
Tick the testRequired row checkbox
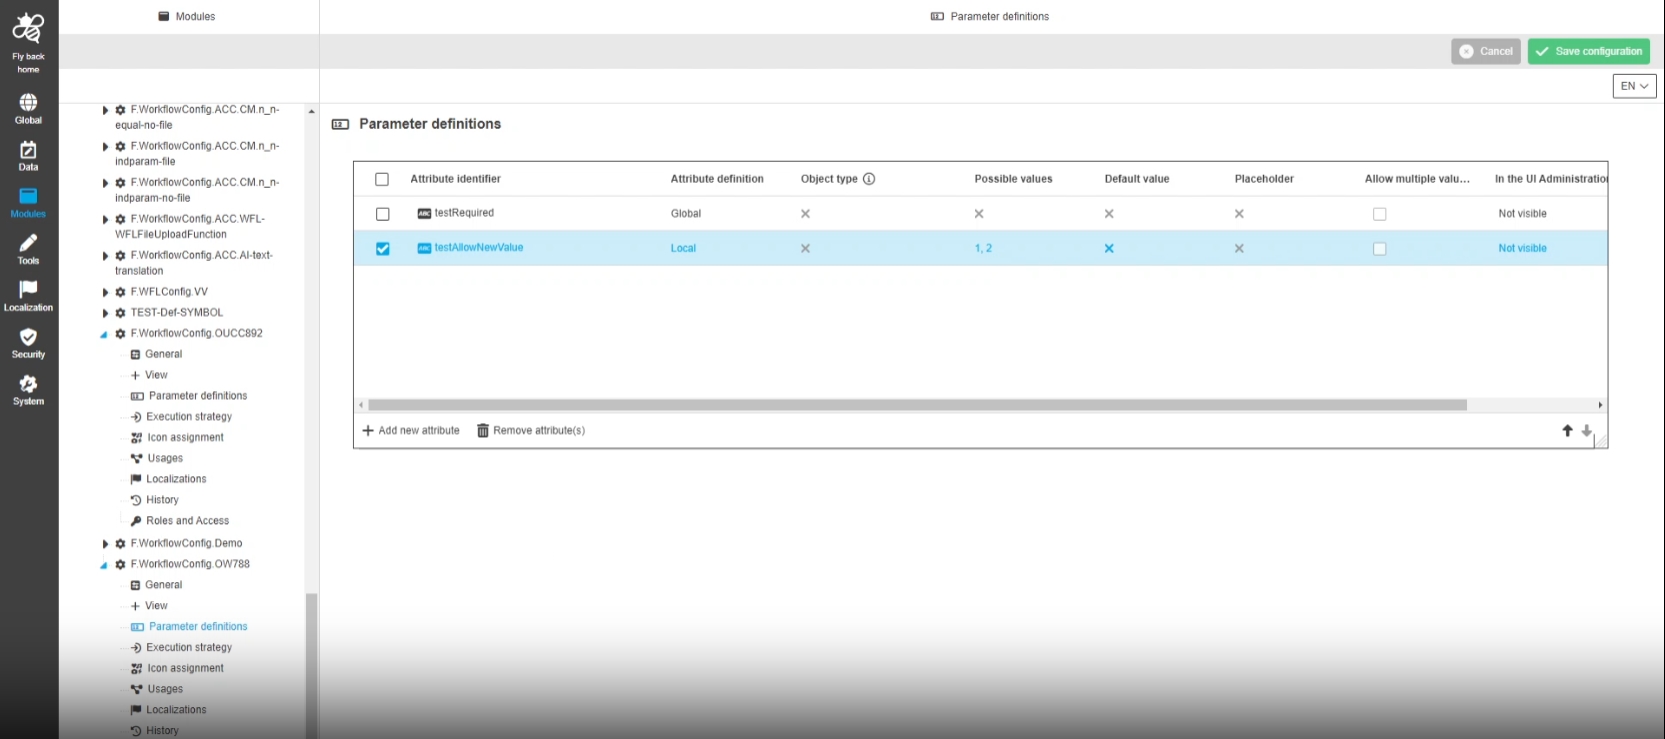pyautogui.click(x=382, y=214)
